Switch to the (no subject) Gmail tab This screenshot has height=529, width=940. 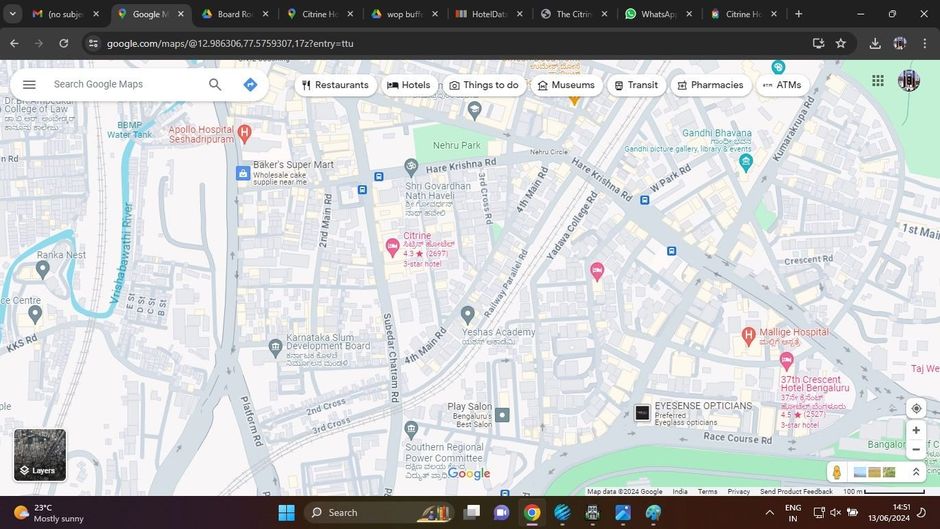(66, 14)
